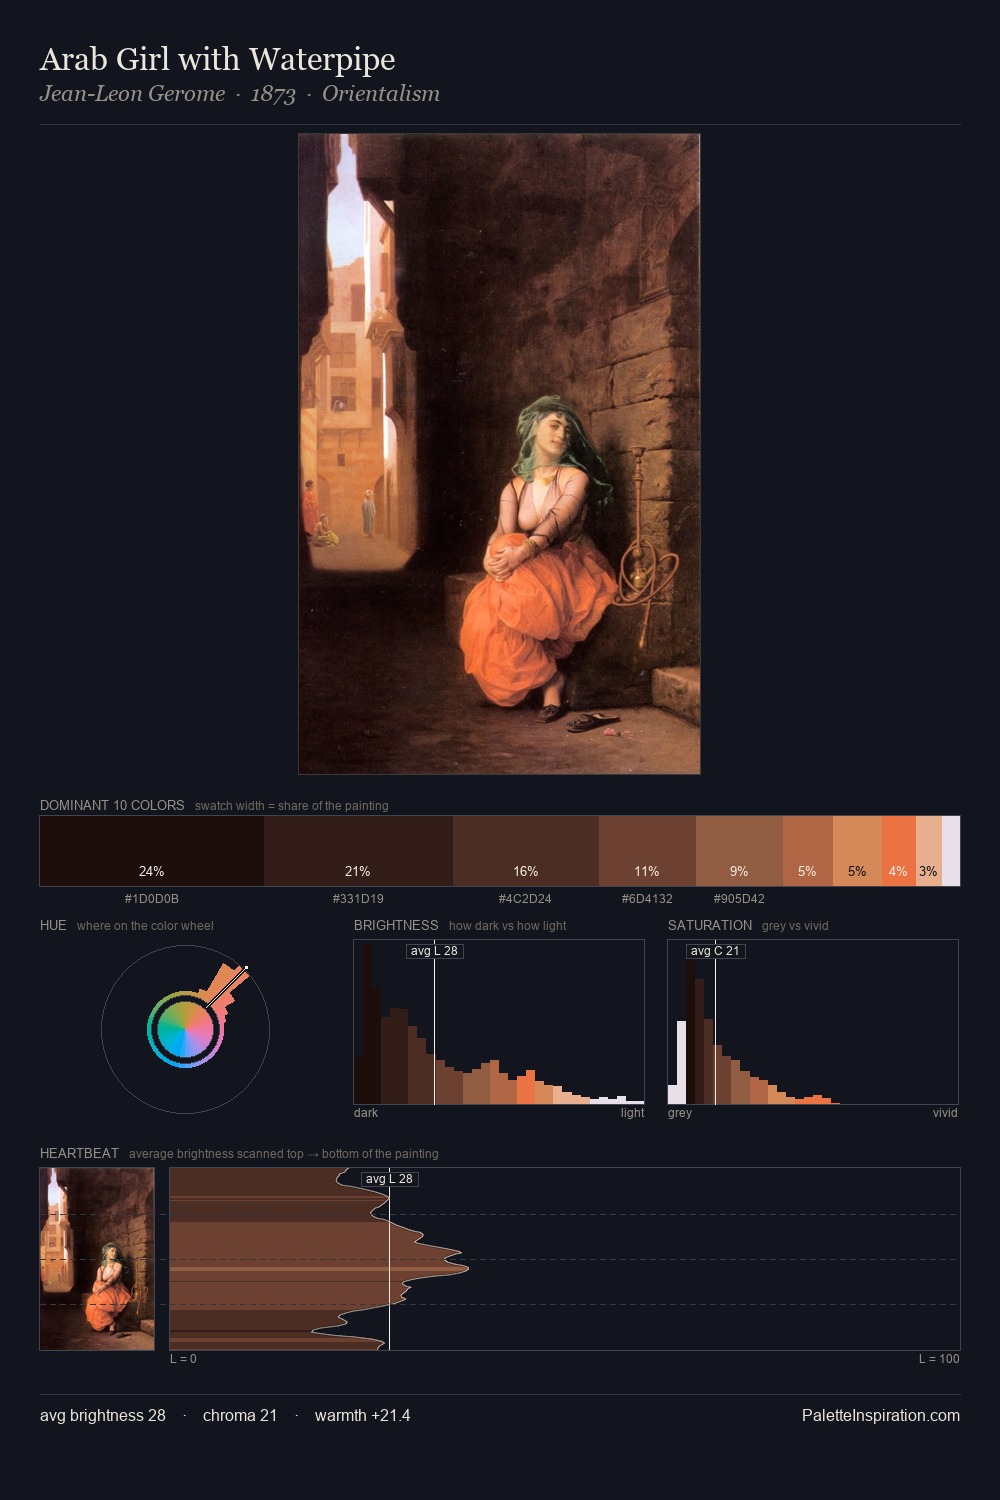Click the 'avg L 28' label in Brightness chart
Viewport: 1000px width, 1500px height.
click(x=435, y=951)
